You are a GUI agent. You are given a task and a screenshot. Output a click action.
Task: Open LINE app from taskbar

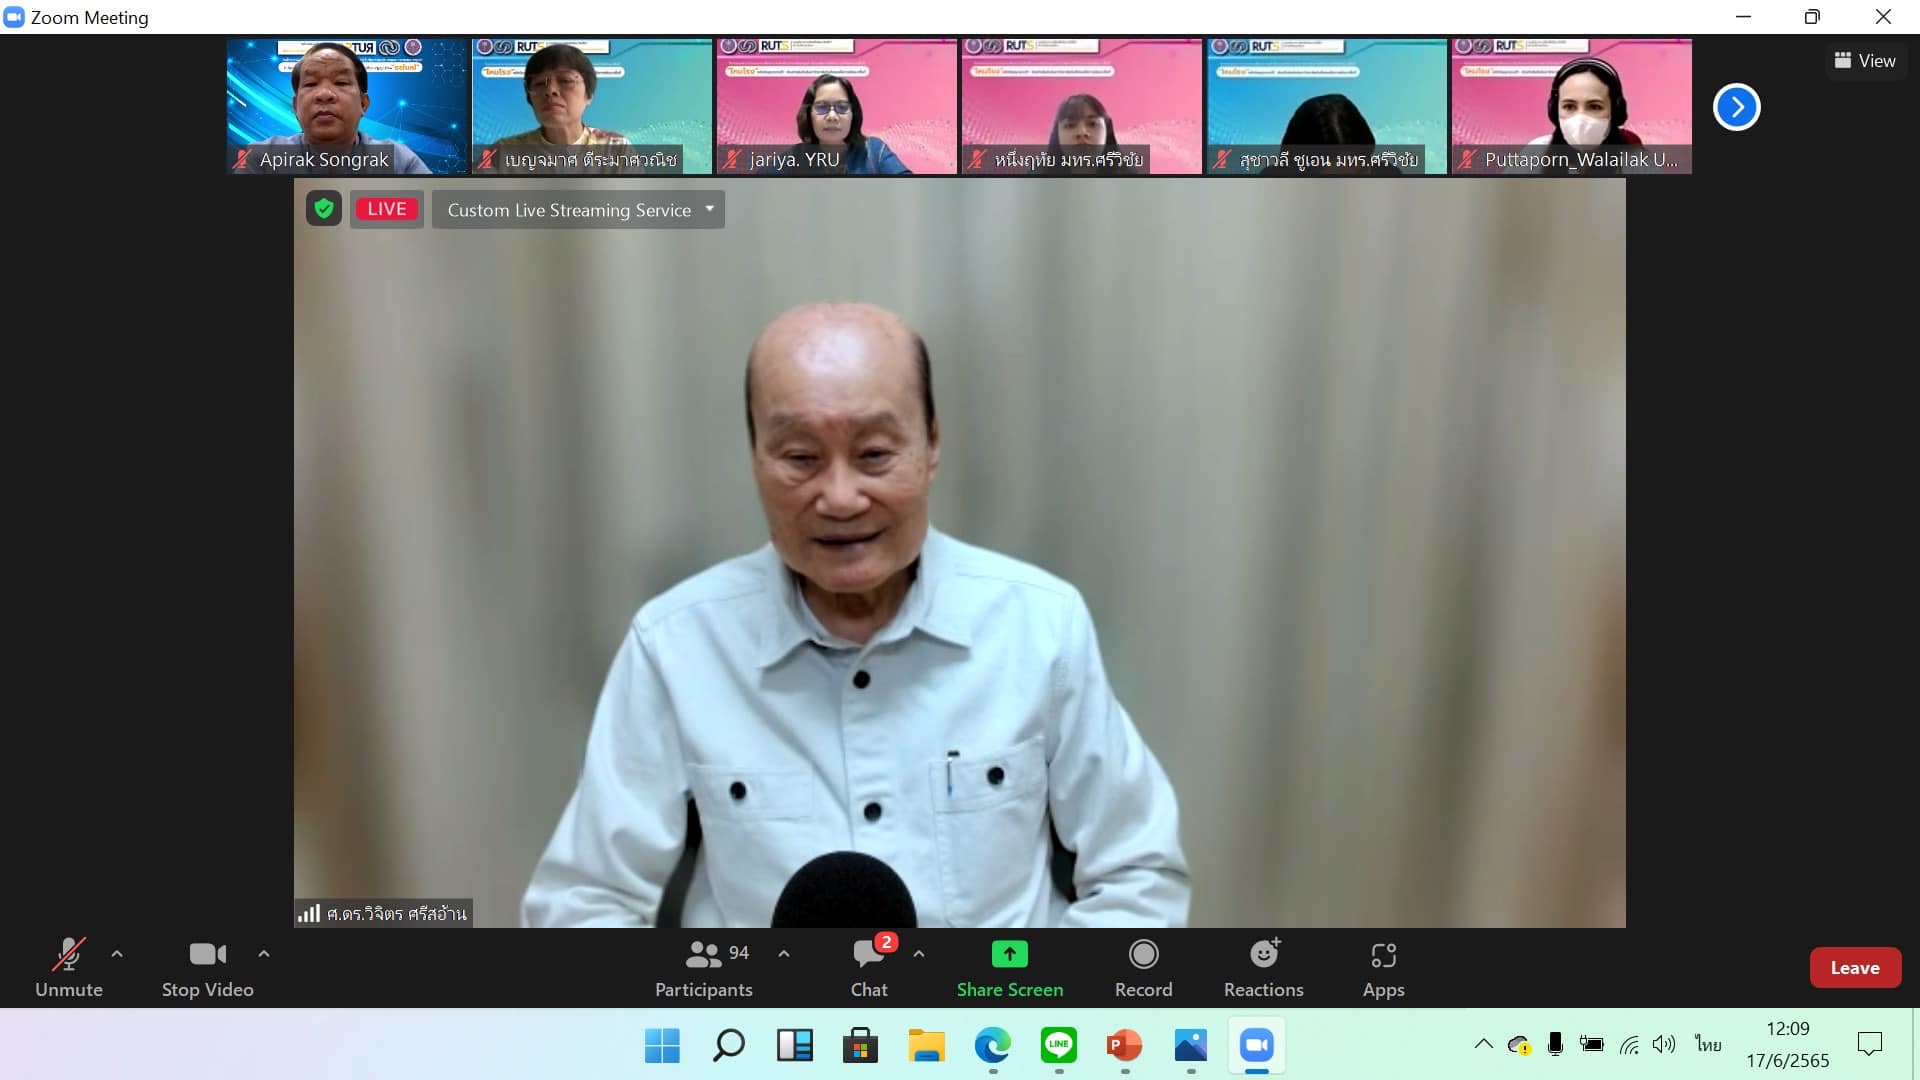(x=1059, y=1046)
